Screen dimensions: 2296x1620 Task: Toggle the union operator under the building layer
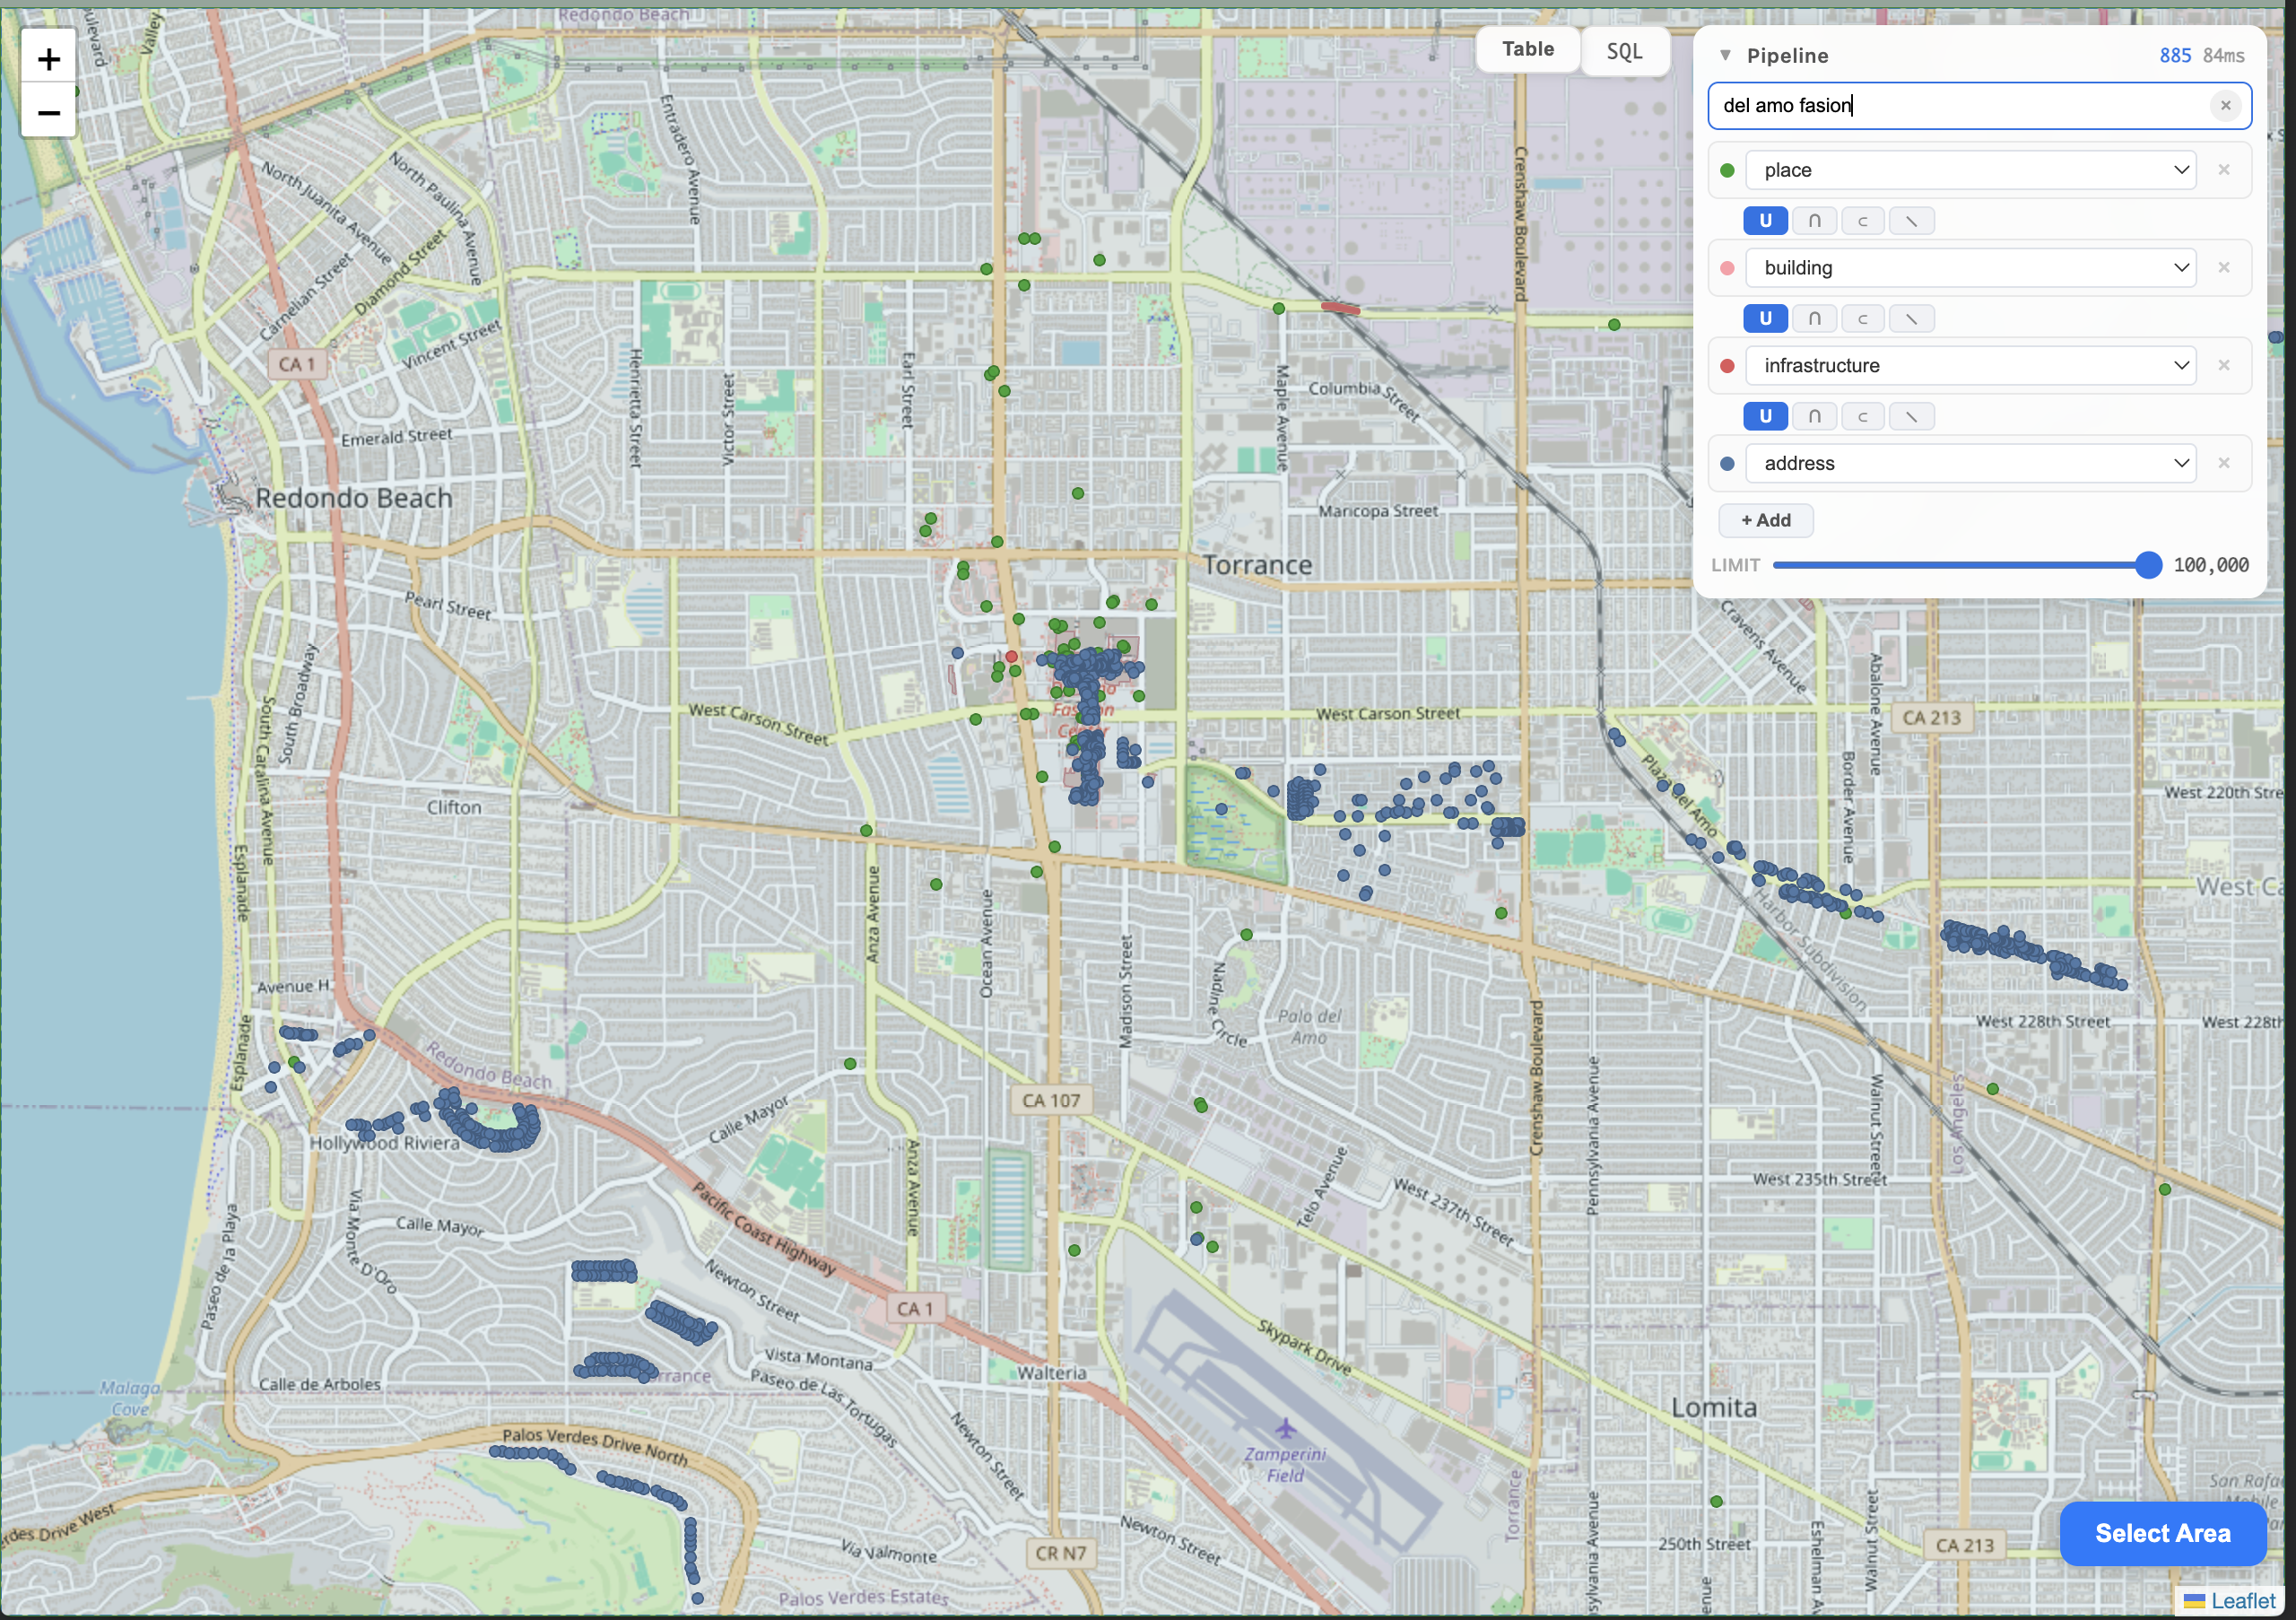pyautogui.click(x=1765, y=318)
